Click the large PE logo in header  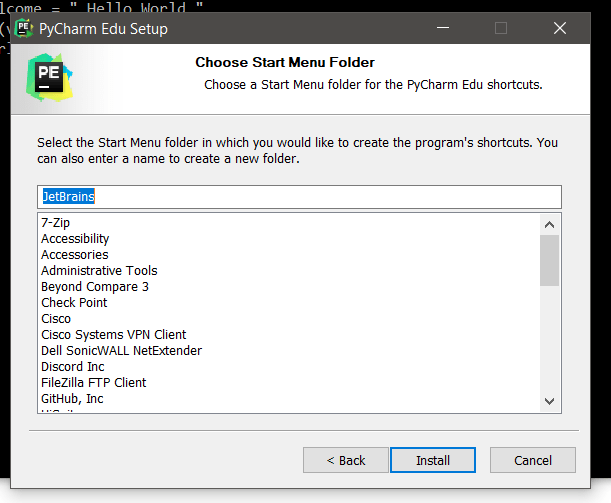[49, 78]
